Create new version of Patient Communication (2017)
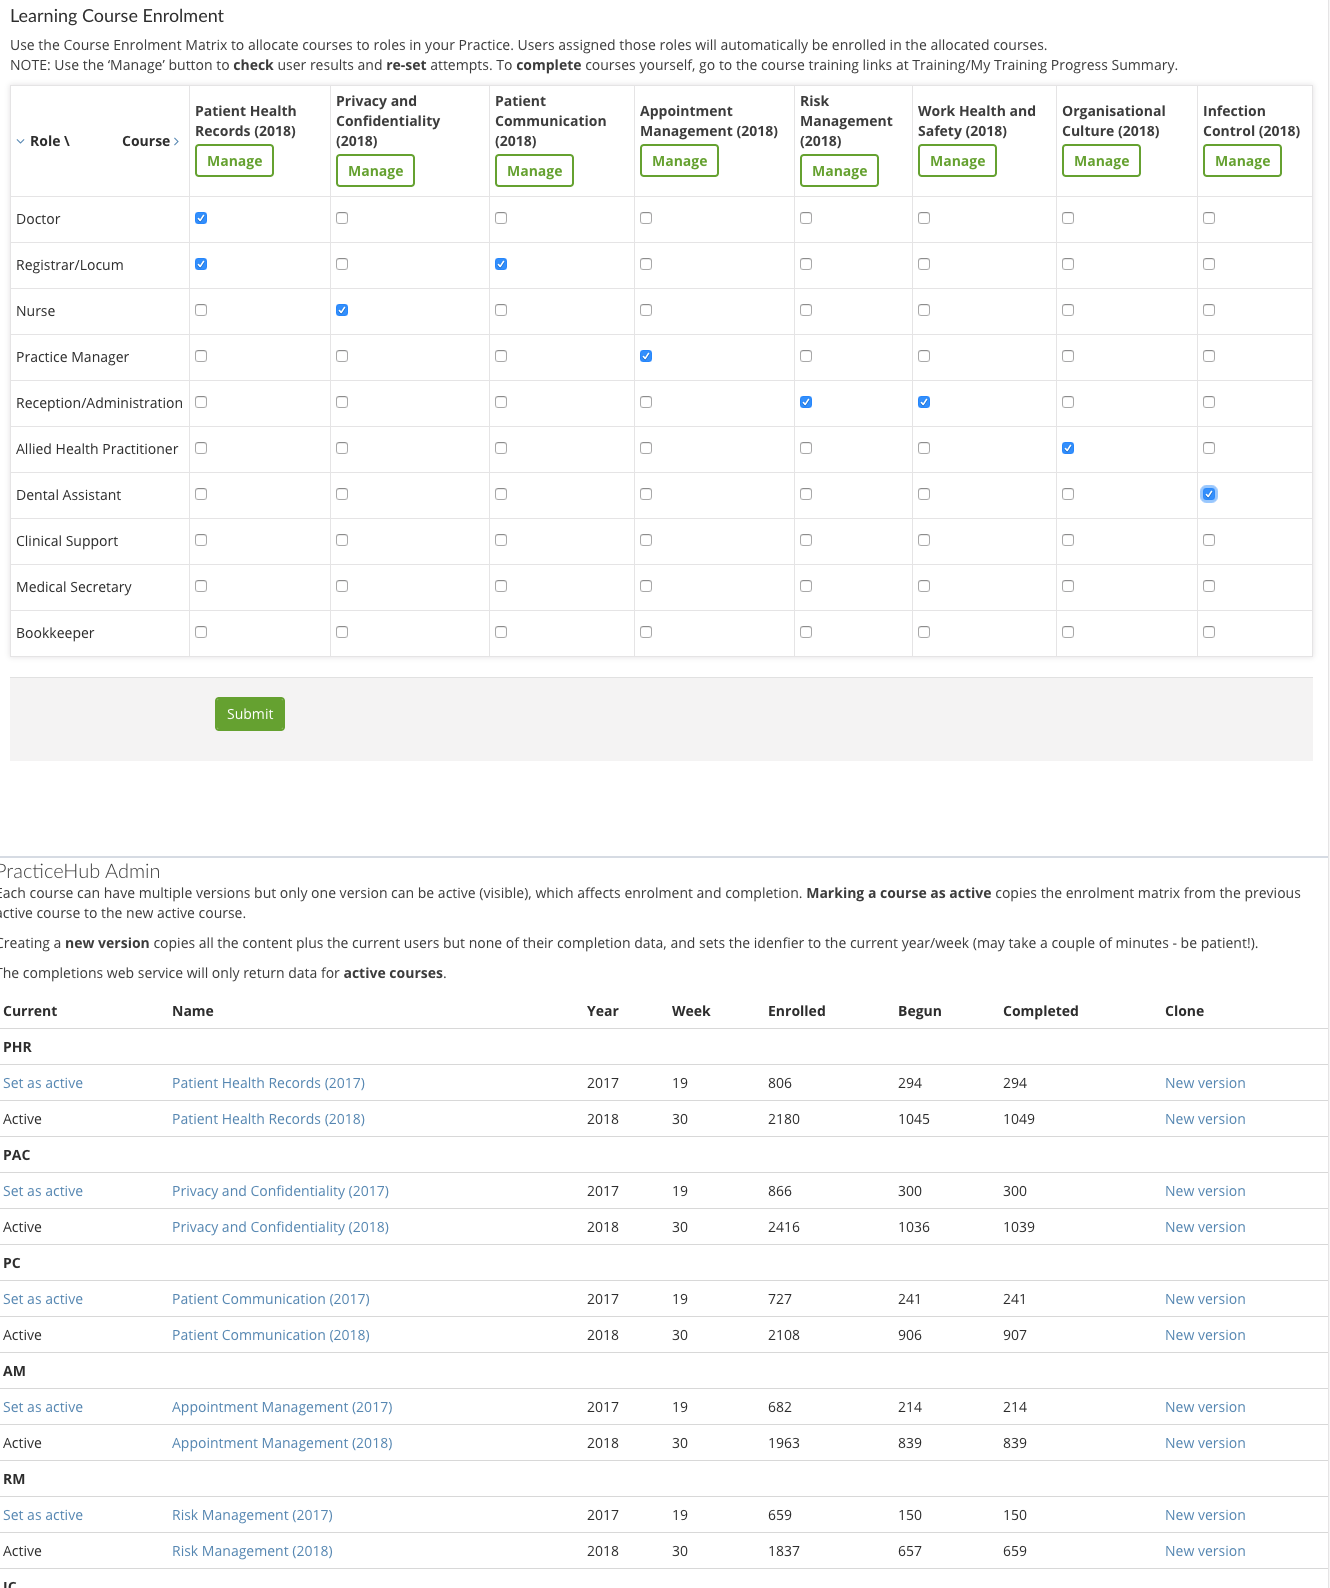 (1205, 1299)
